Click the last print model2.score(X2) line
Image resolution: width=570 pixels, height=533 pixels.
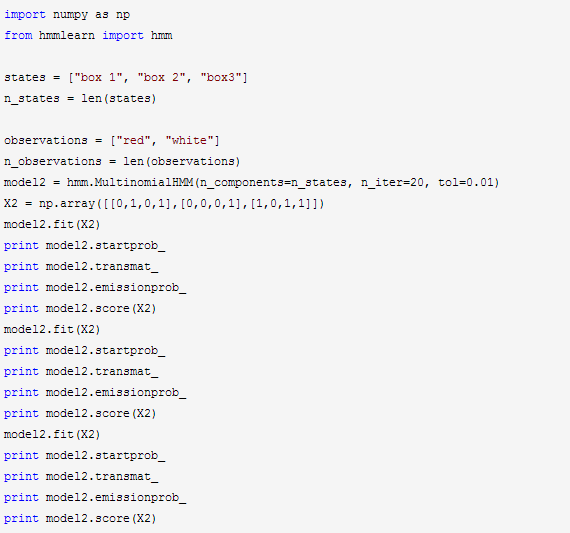[x=80, y=518]
